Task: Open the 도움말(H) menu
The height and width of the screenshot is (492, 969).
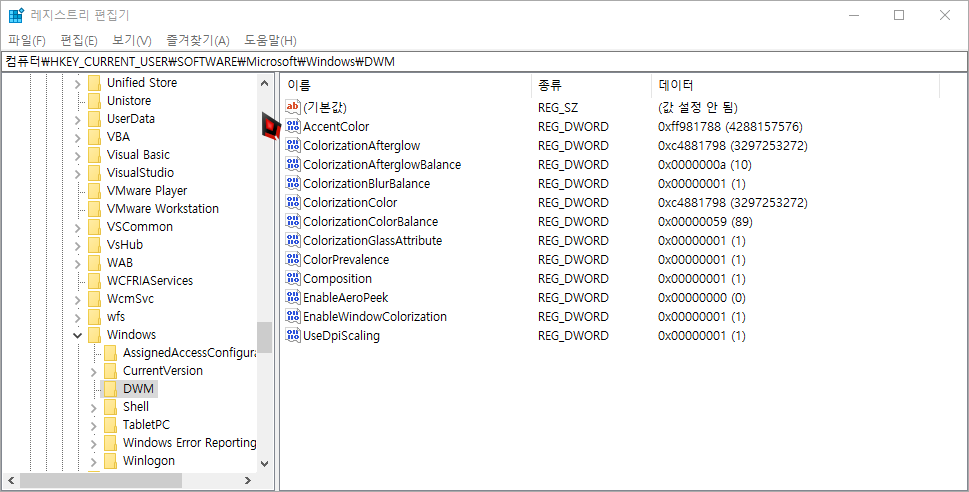Action: pyautogui.click(x=270, y=41)
